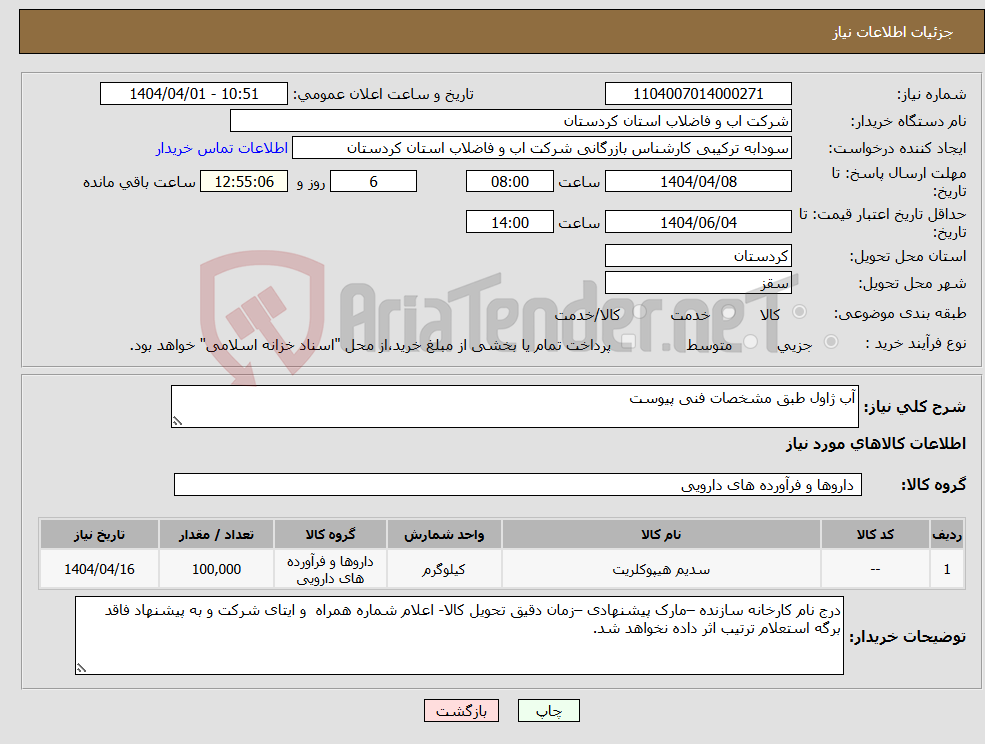
Task: Click the جزئیات اطلاعات نیاز header title
Action: (x=893, y=32)
